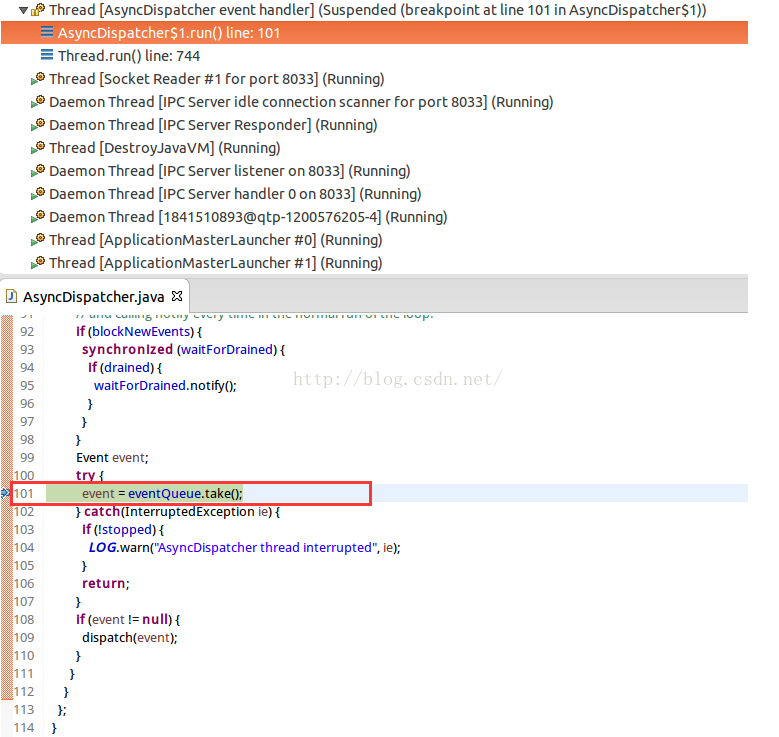Viewport: 779px width, 737px height.
Task: Click line number 101 in the gutter
Action: tap(23, 493)
